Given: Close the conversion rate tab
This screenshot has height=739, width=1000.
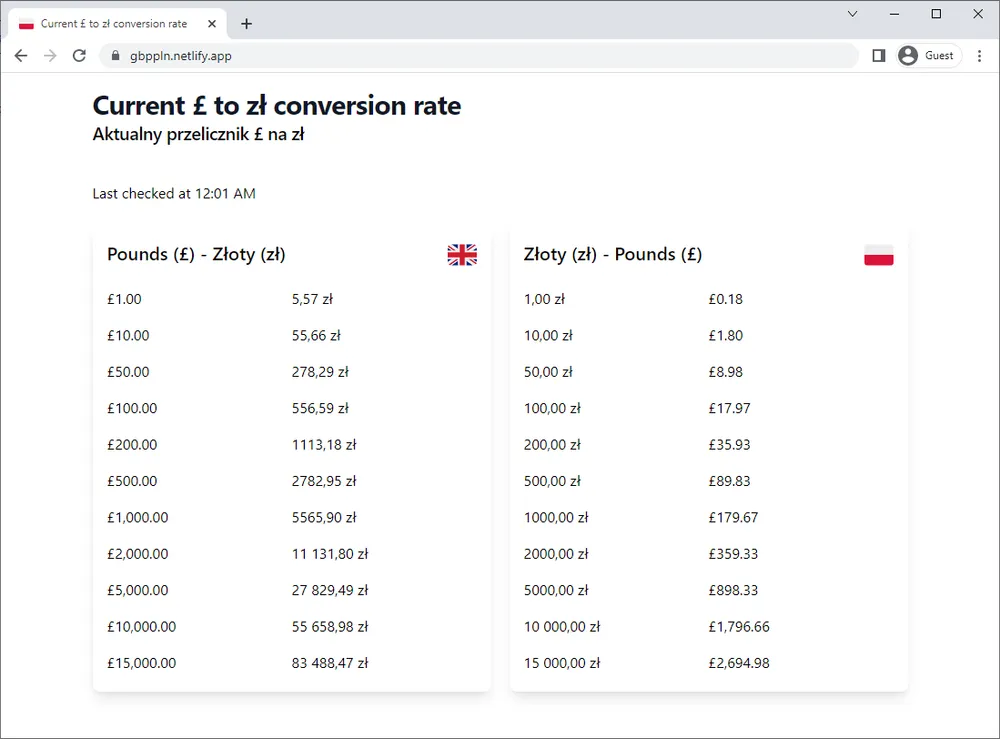Looking at the screenshot, I should (x=212, y=24).
